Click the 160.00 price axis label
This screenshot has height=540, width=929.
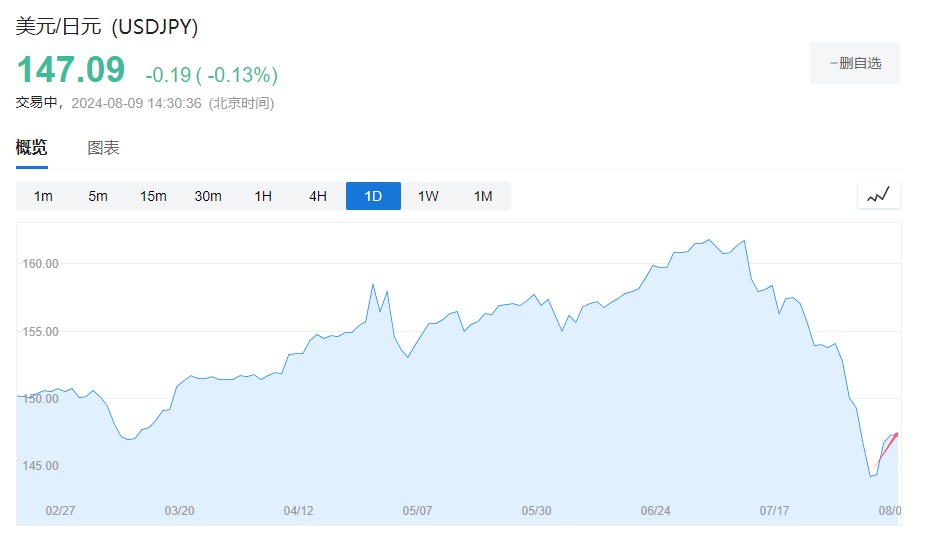click(x=41, y=264)
